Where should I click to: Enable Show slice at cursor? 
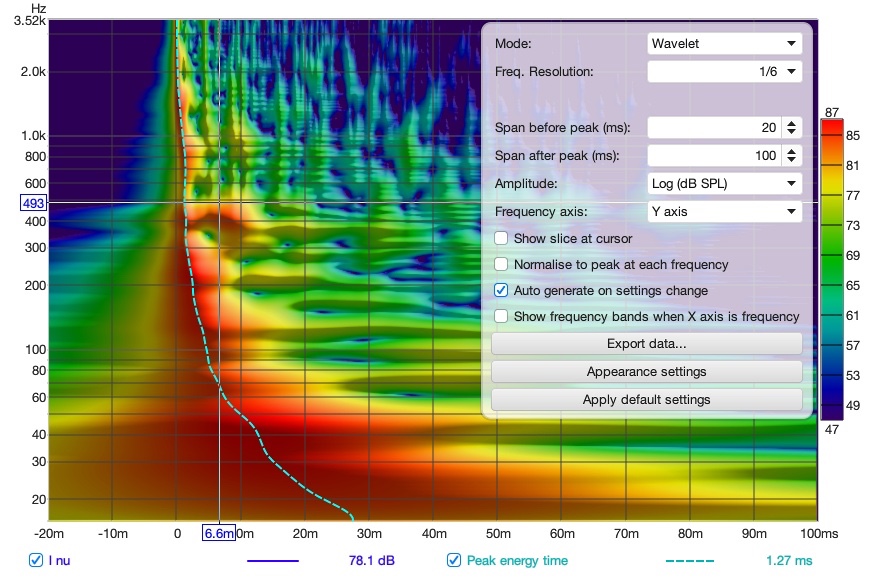click(x=501, y=238)
